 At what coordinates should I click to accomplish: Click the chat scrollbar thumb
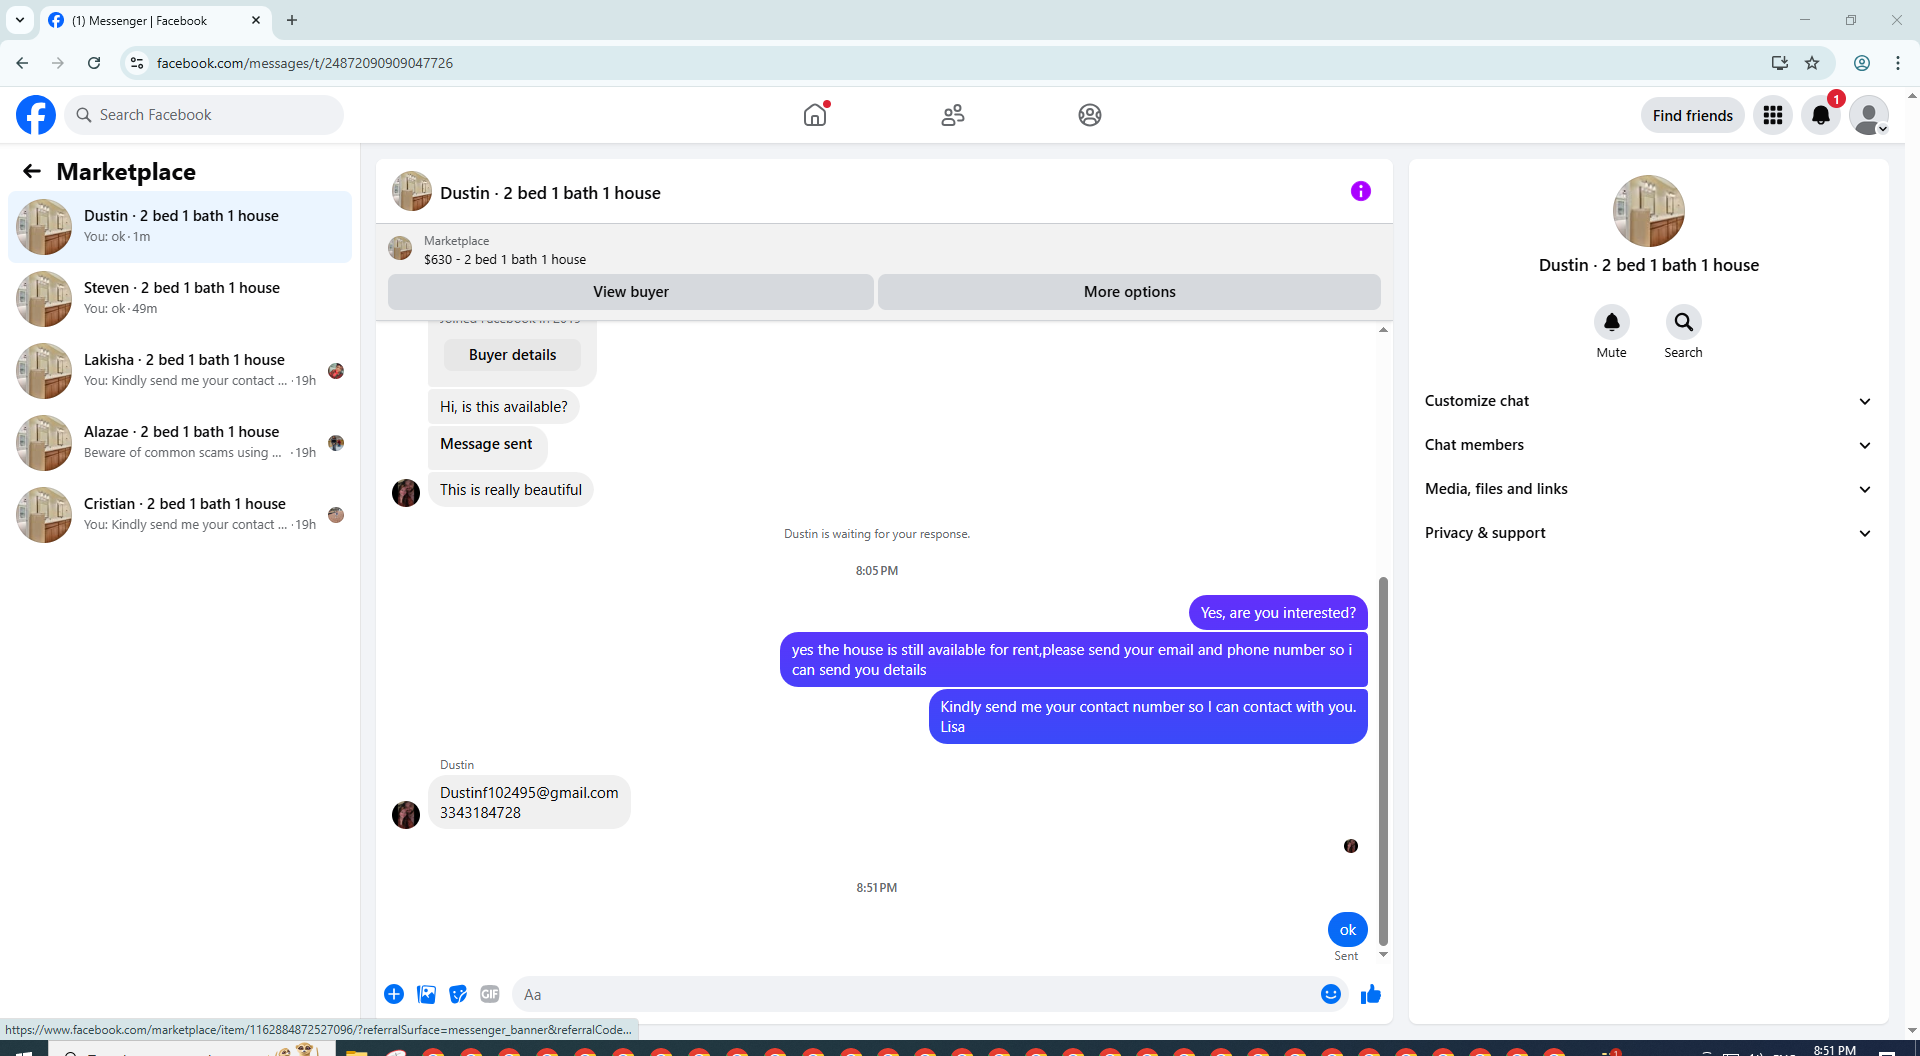pos(1383,760)
